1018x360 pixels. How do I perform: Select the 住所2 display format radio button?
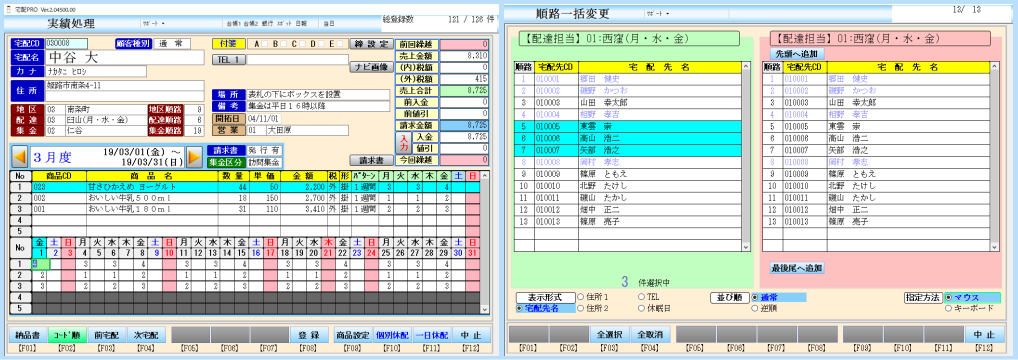pos(580,308)
